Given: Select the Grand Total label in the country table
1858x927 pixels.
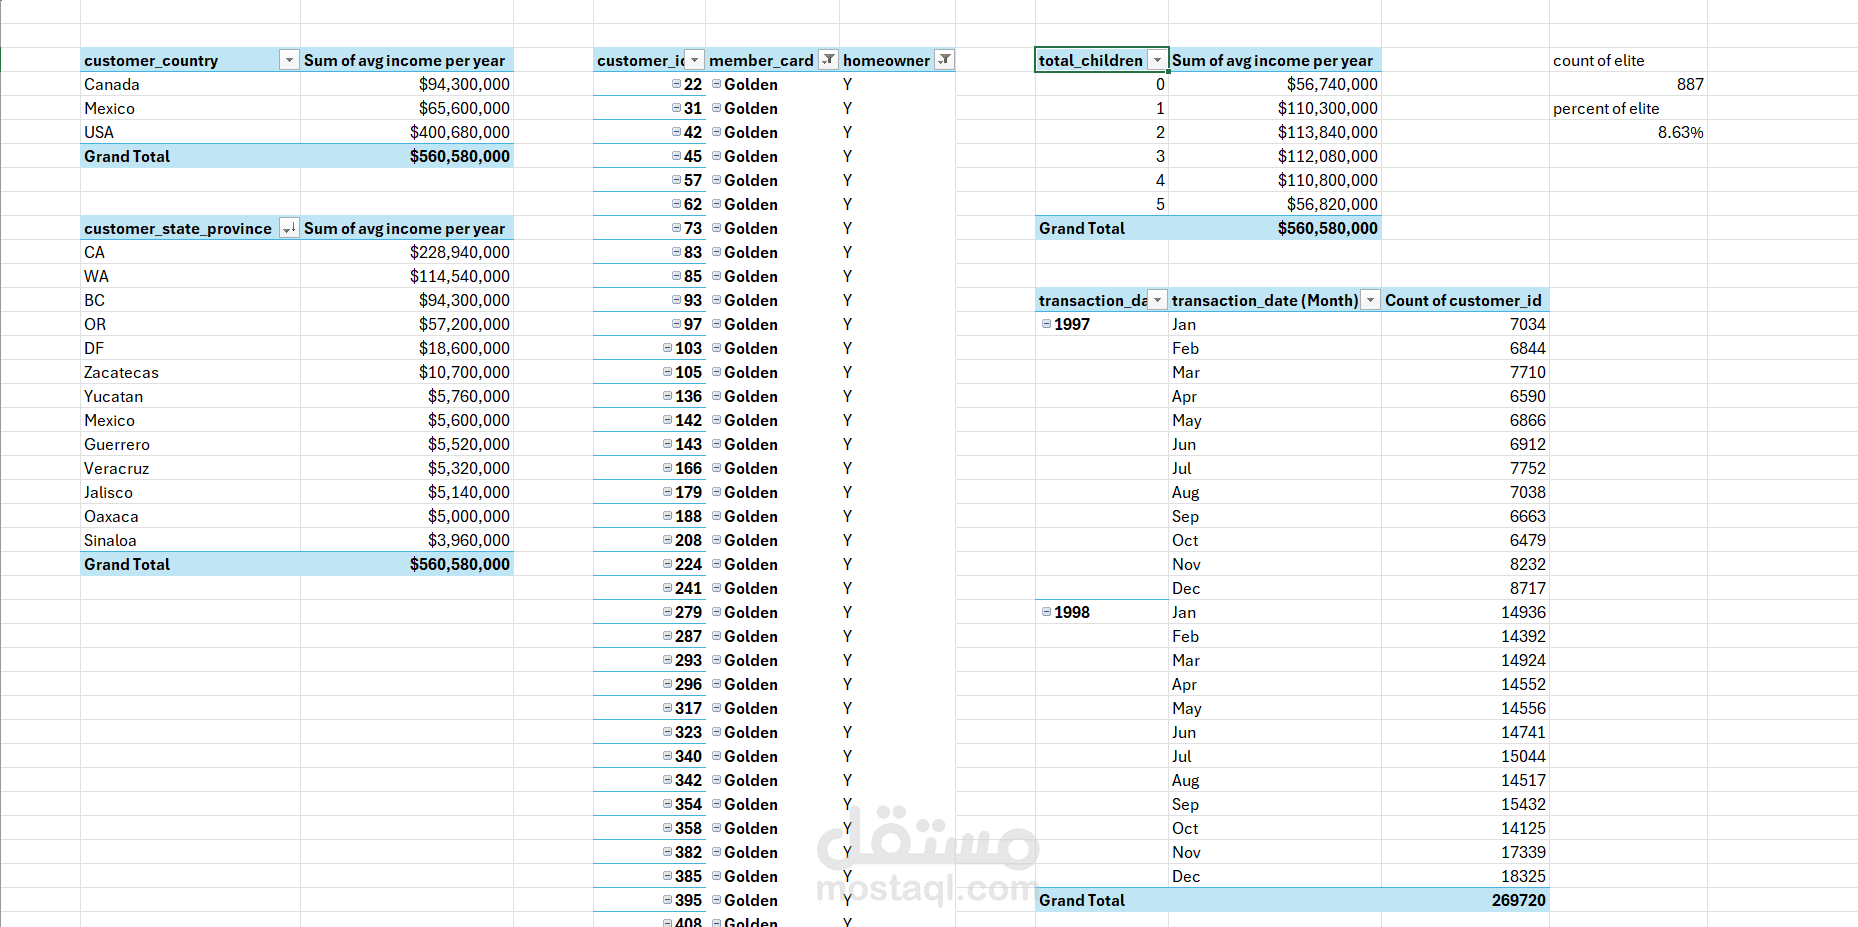Looking at the screenshot, I should pos(190,156).
